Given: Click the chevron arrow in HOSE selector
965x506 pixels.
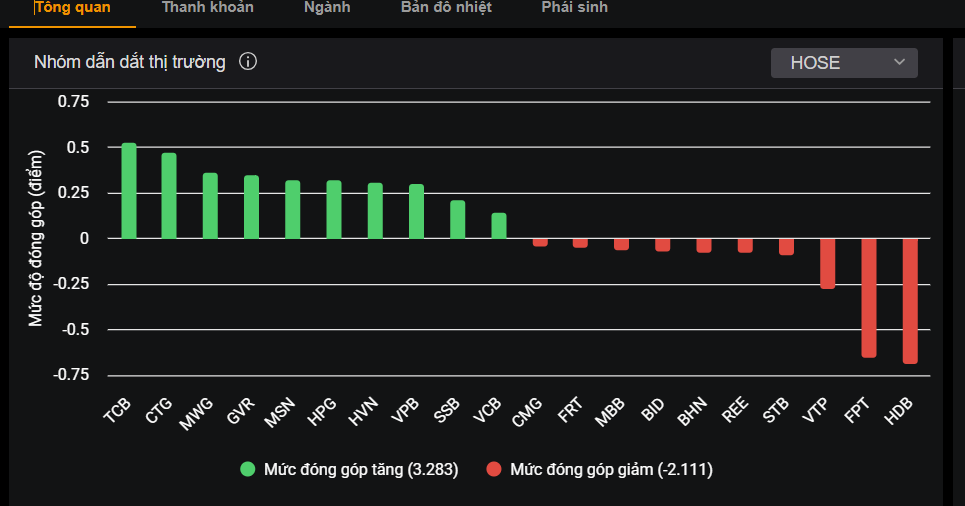Looking at the screenshot, I should point(899,62).
